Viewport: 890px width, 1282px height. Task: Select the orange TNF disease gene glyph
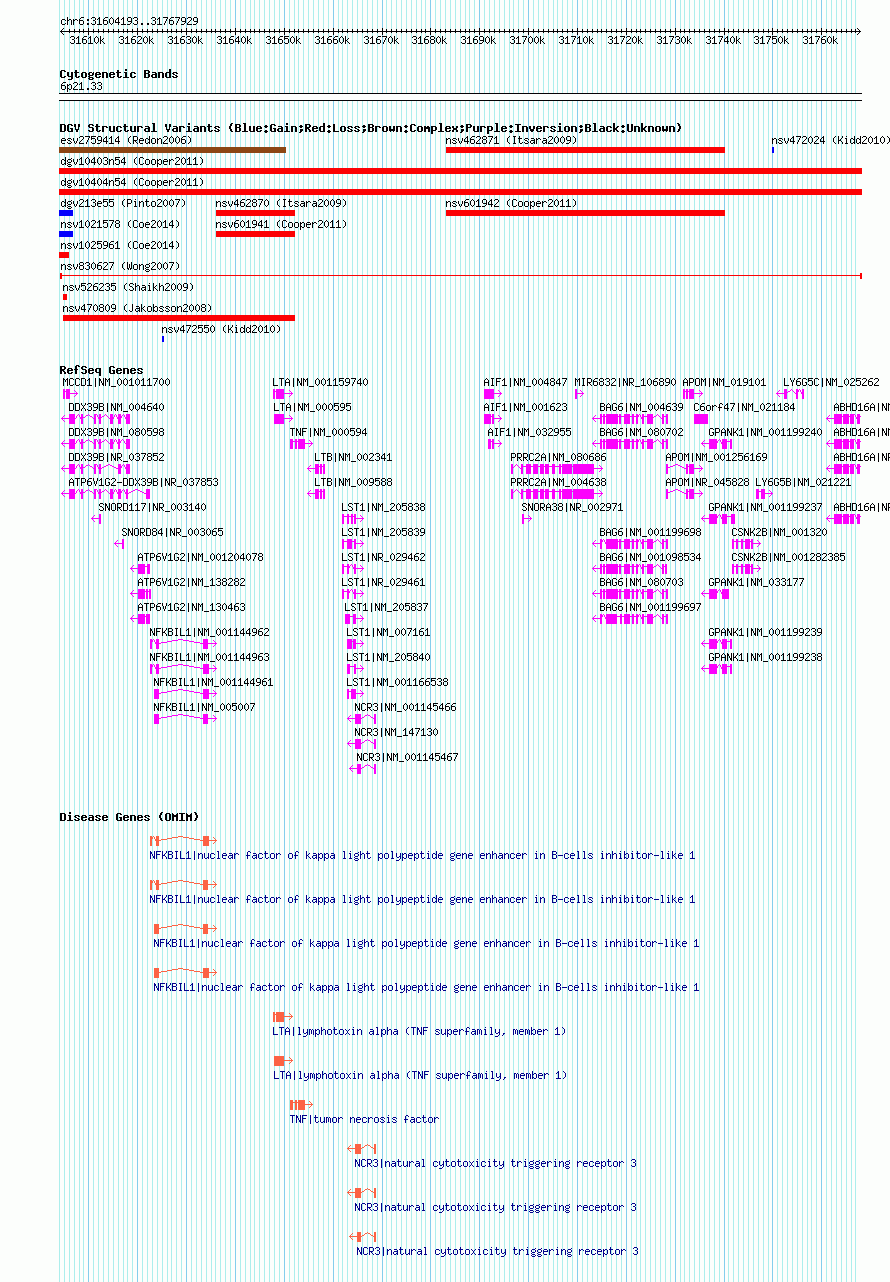300,1104
